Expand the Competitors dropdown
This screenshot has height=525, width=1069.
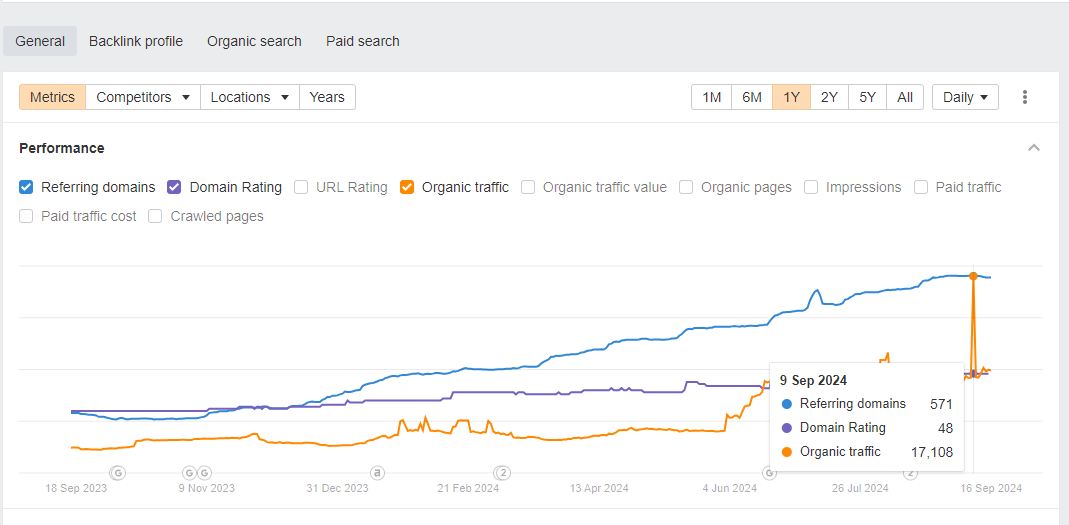pos(143,97)
